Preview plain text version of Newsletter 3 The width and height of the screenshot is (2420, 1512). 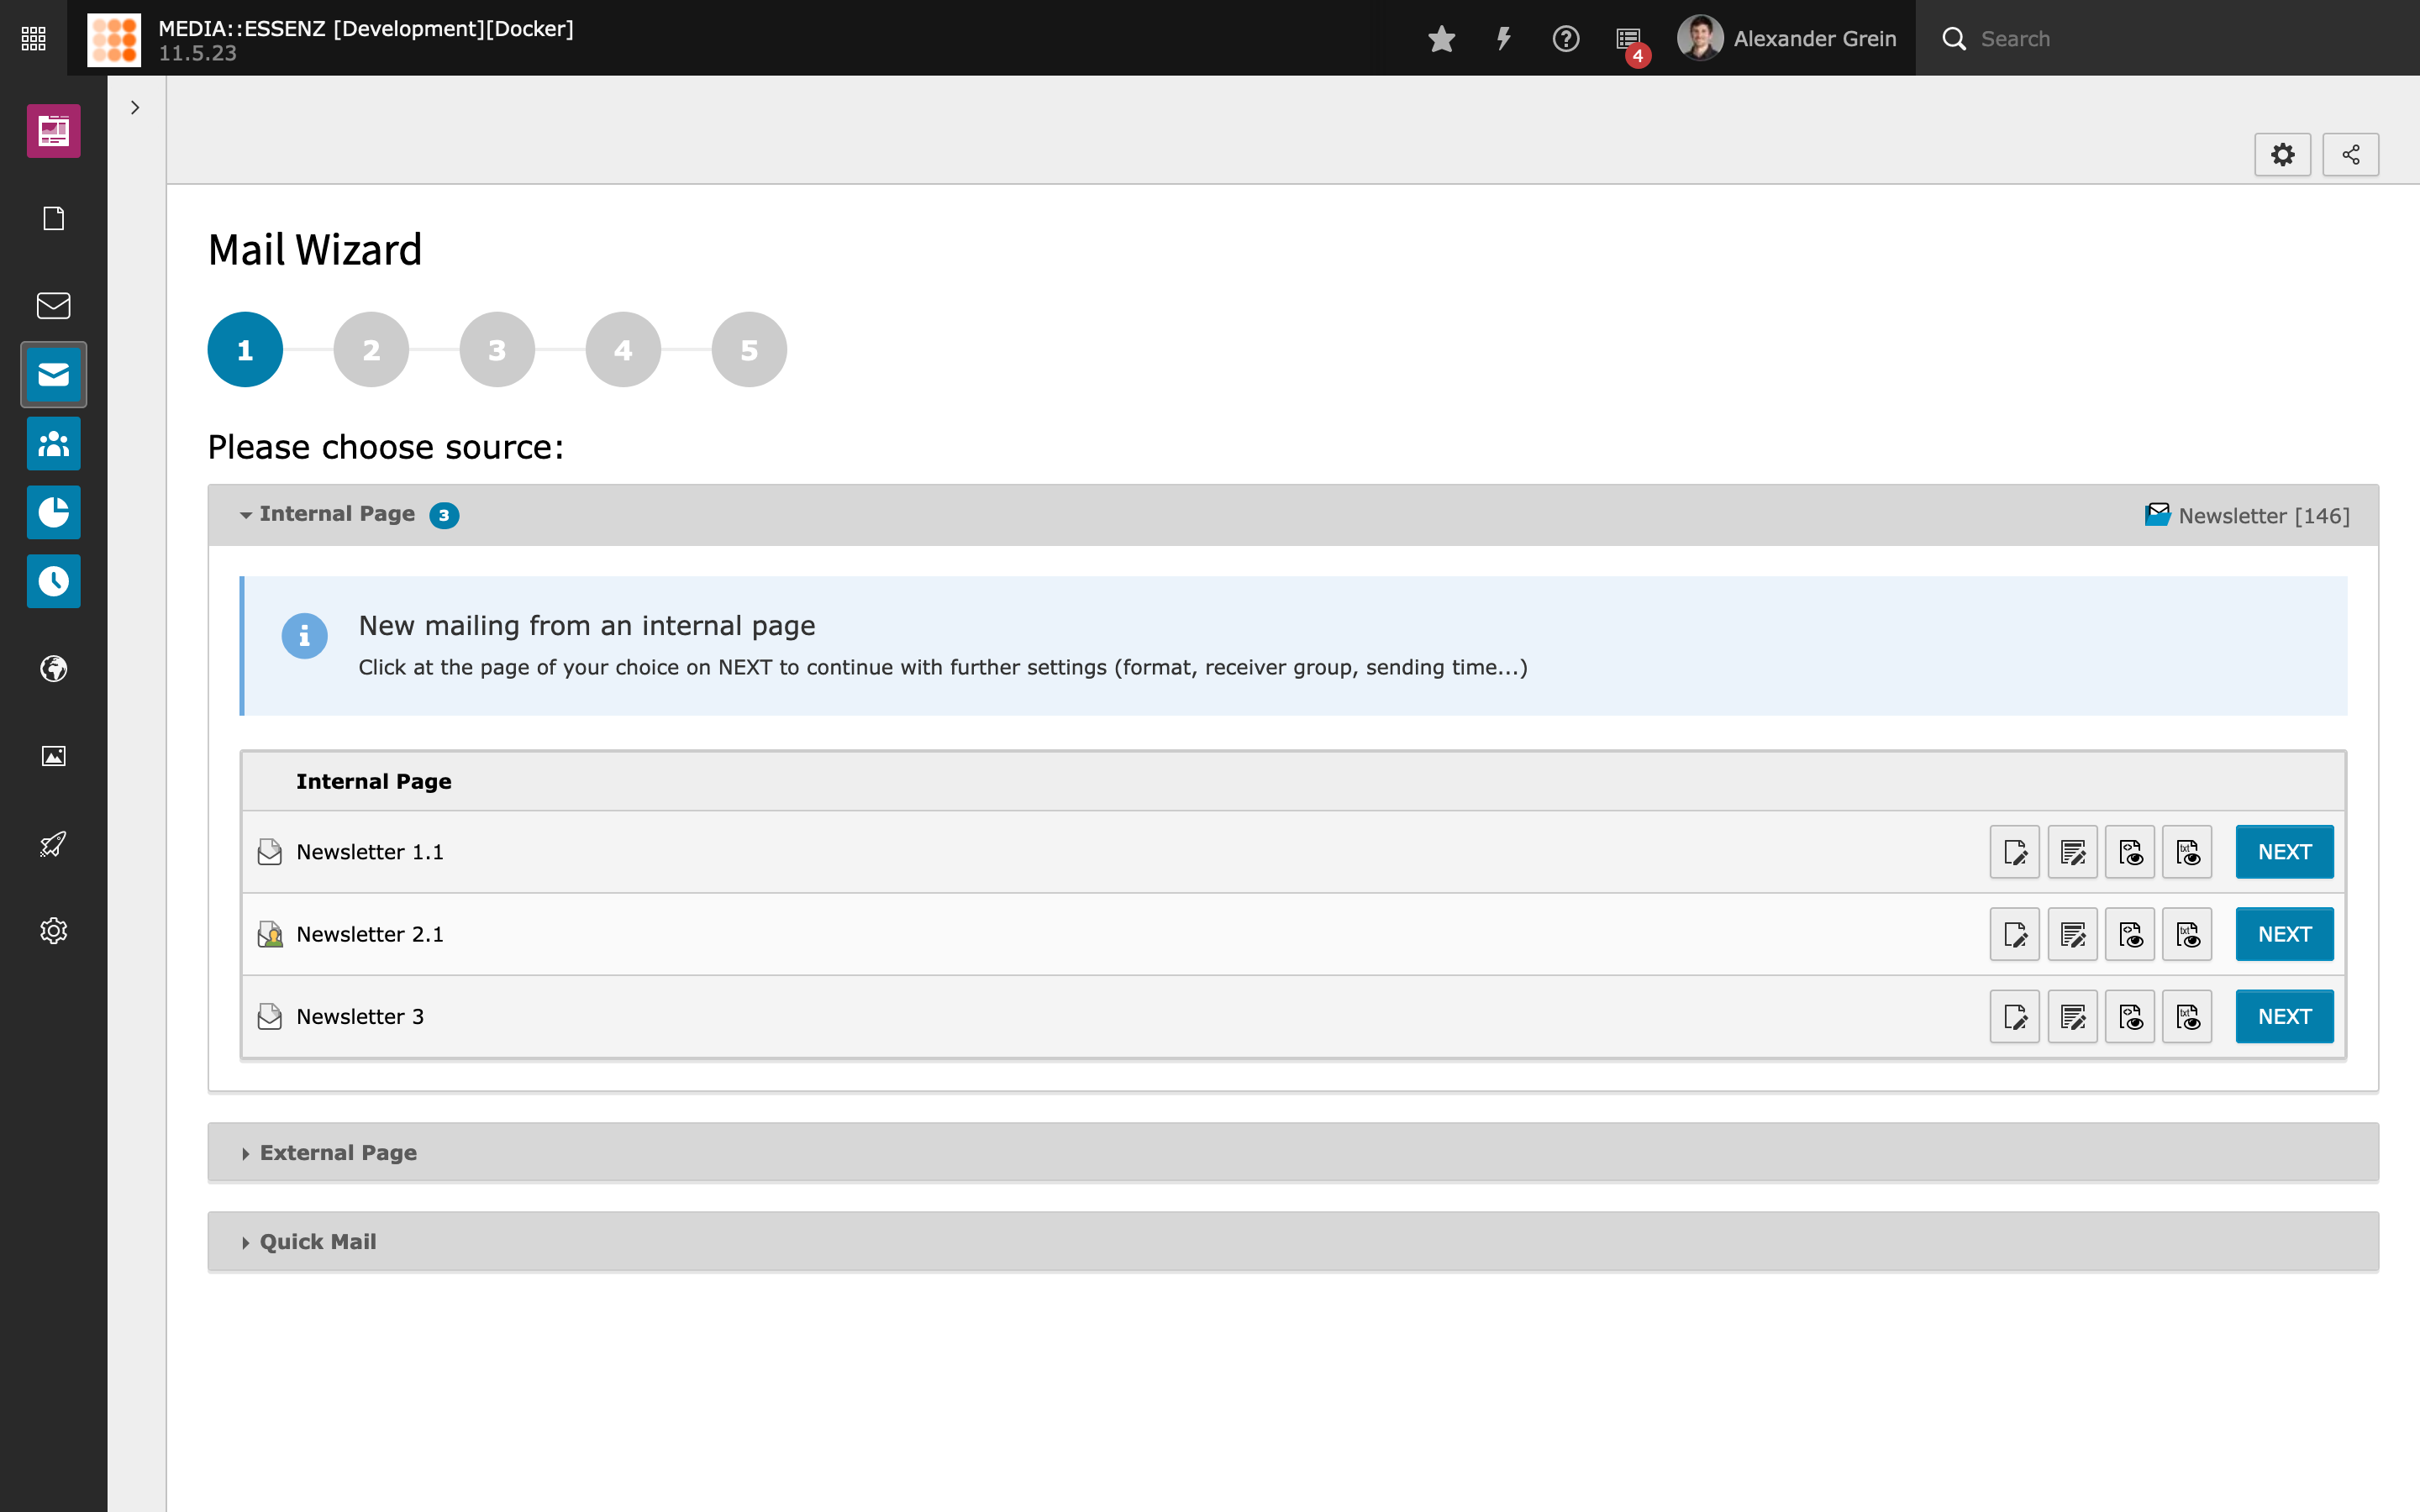[2187, 1016]
